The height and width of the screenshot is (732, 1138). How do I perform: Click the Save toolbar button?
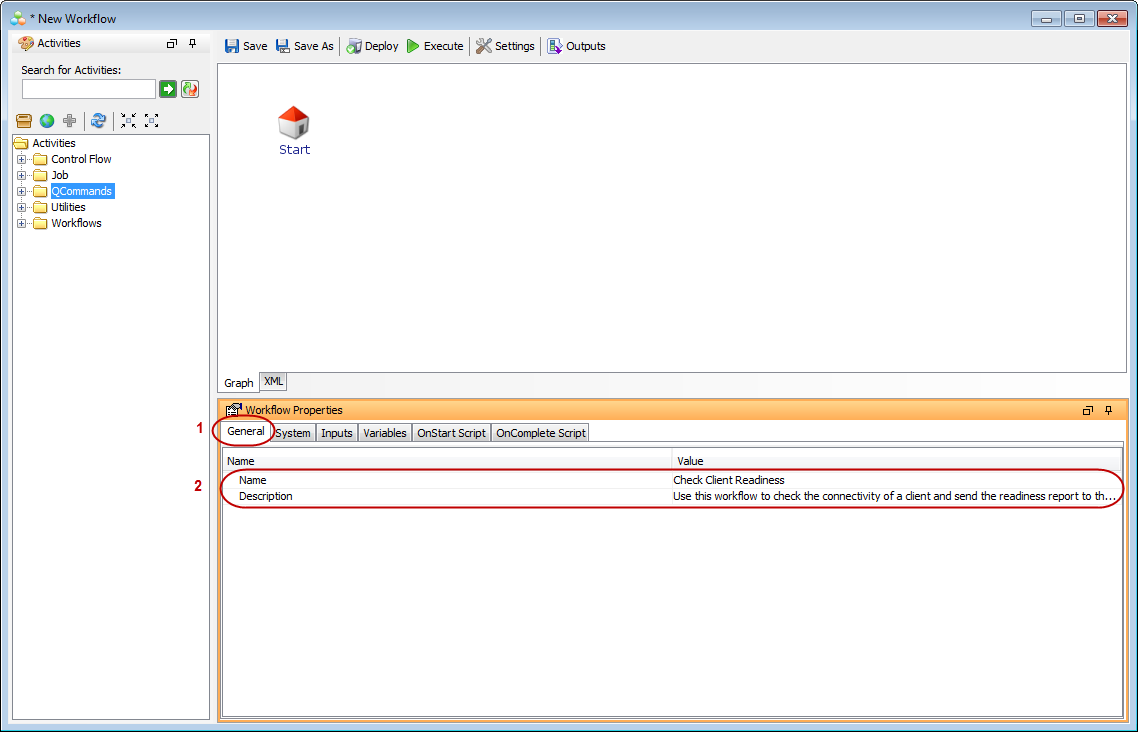245,46
